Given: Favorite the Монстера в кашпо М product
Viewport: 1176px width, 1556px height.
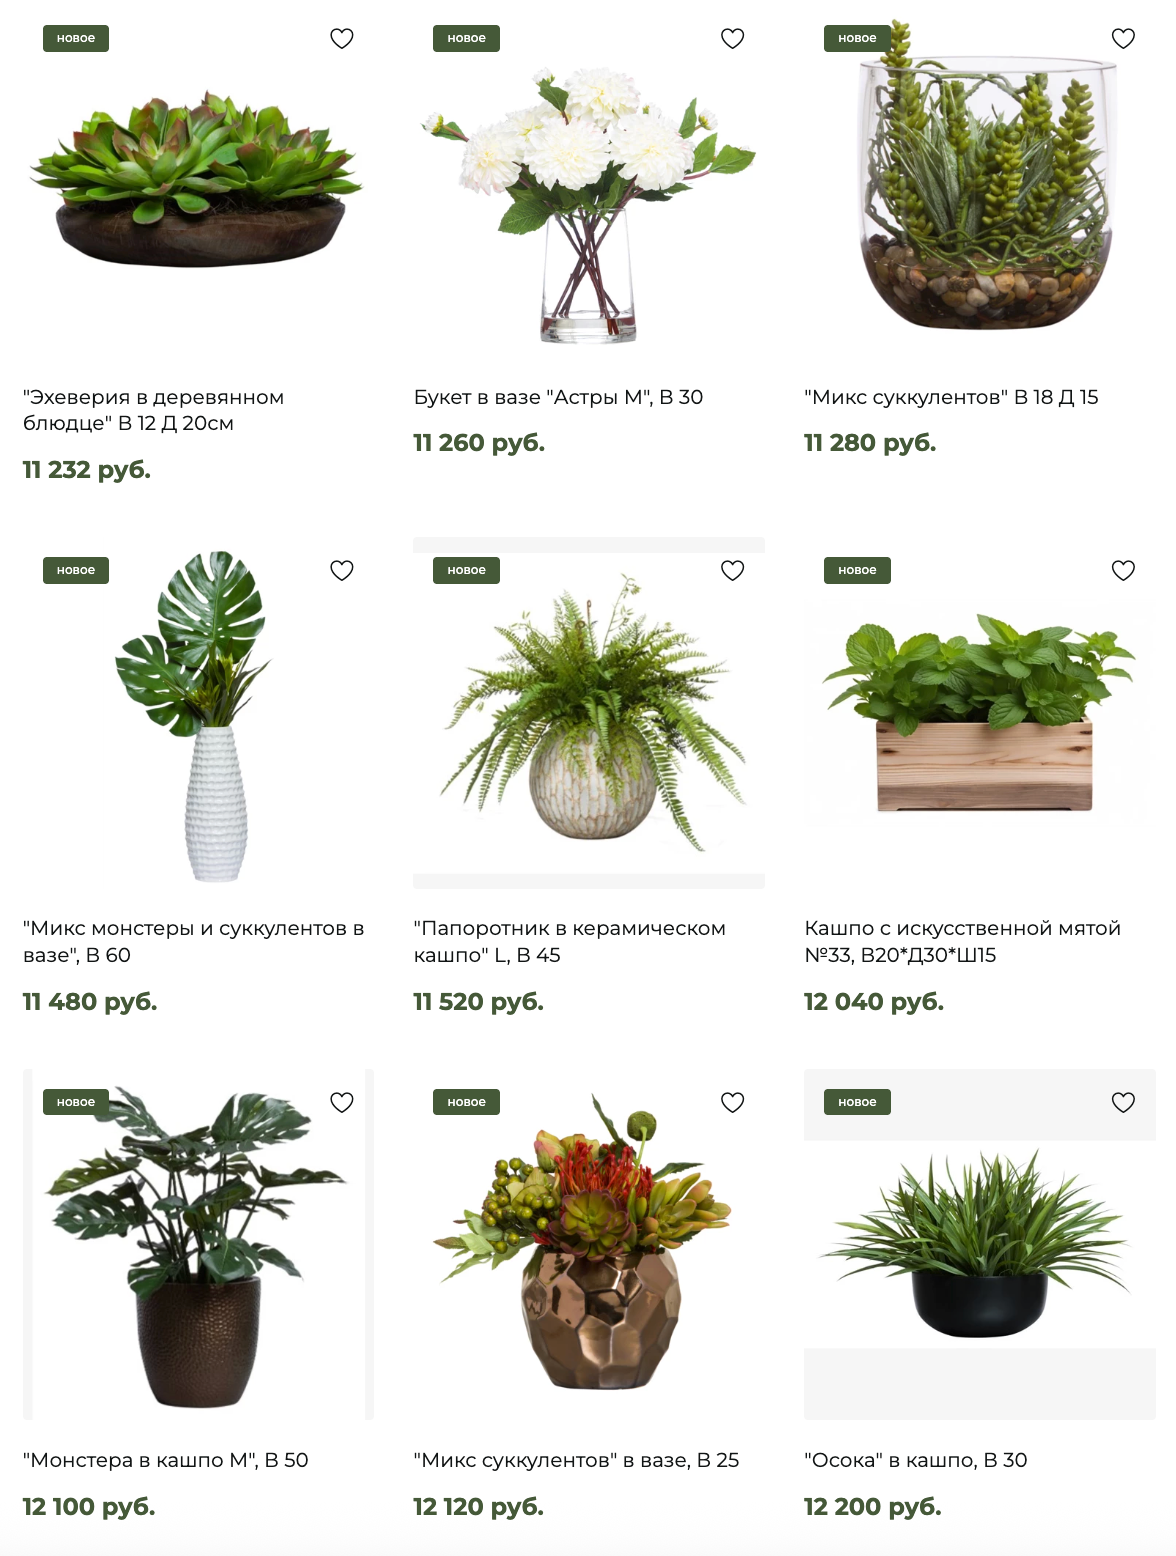Looking at the screenshot, I should (342, 1103).
